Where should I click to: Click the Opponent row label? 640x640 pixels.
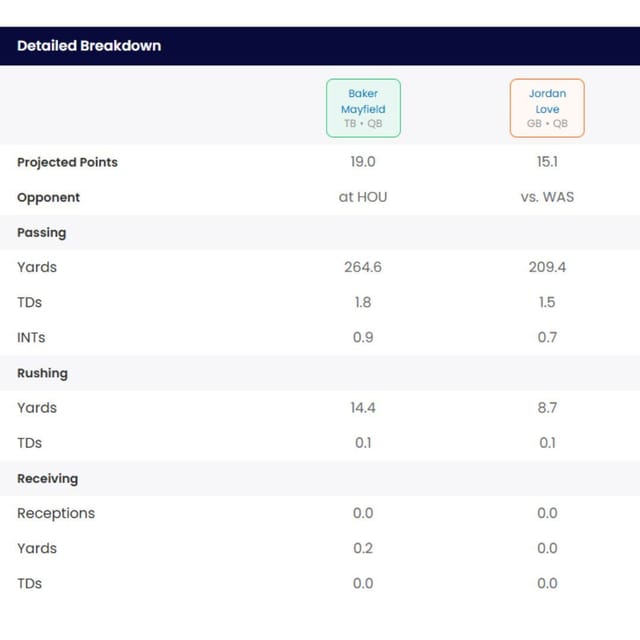(x=48, y=198)
